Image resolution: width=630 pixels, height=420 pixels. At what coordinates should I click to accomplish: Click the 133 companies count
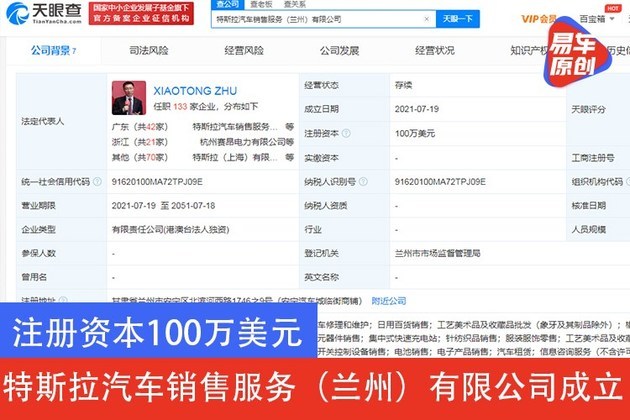click(x=180, y=107)
